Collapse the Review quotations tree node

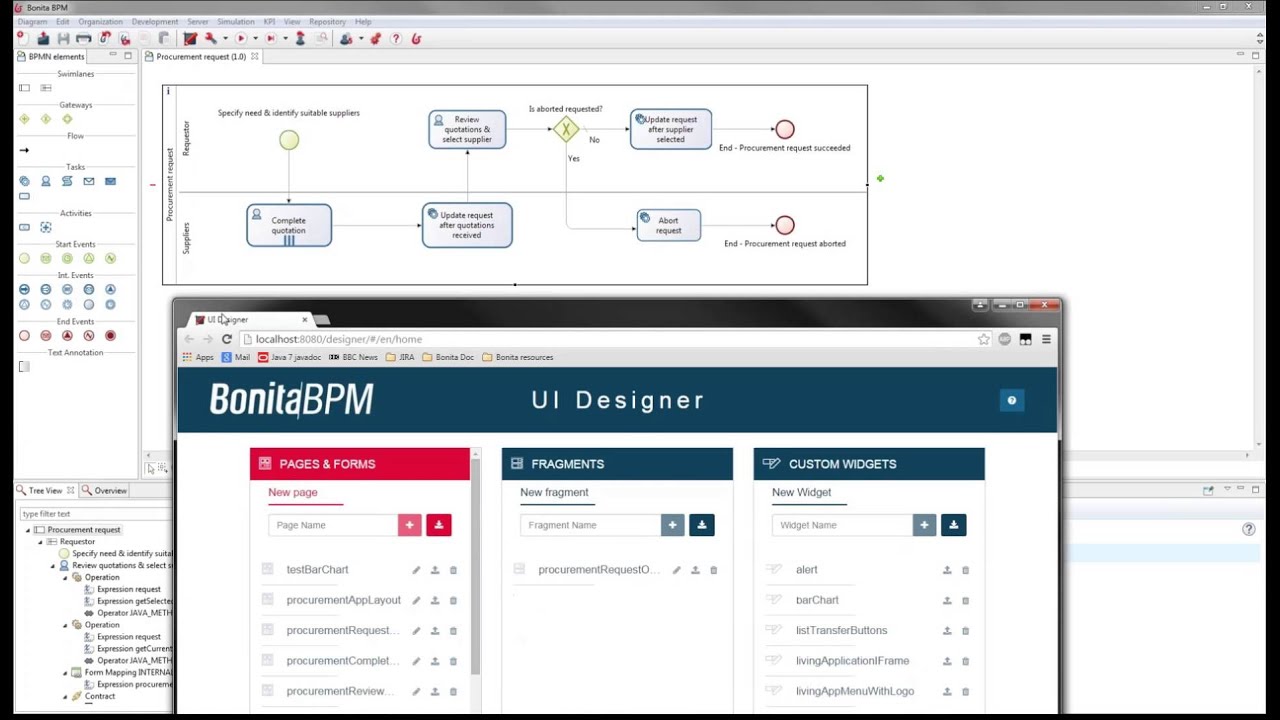tap(52, 566)
